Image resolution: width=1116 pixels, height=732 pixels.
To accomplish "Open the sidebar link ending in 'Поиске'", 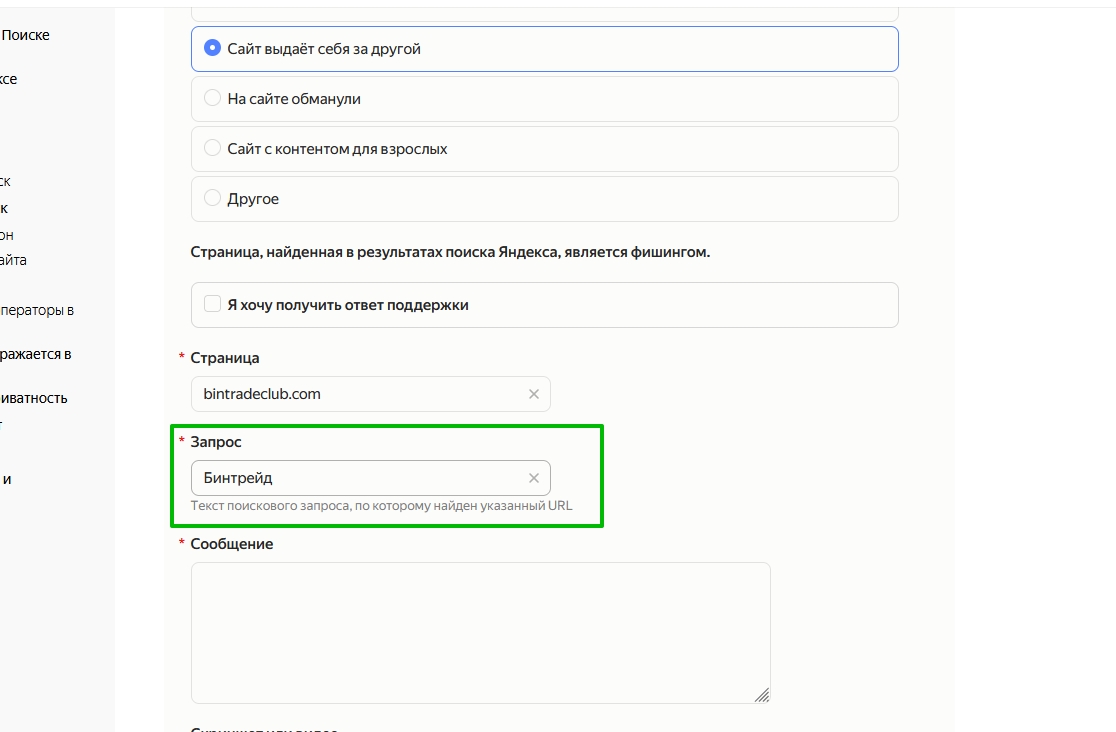I will click(x=25, y=35).
